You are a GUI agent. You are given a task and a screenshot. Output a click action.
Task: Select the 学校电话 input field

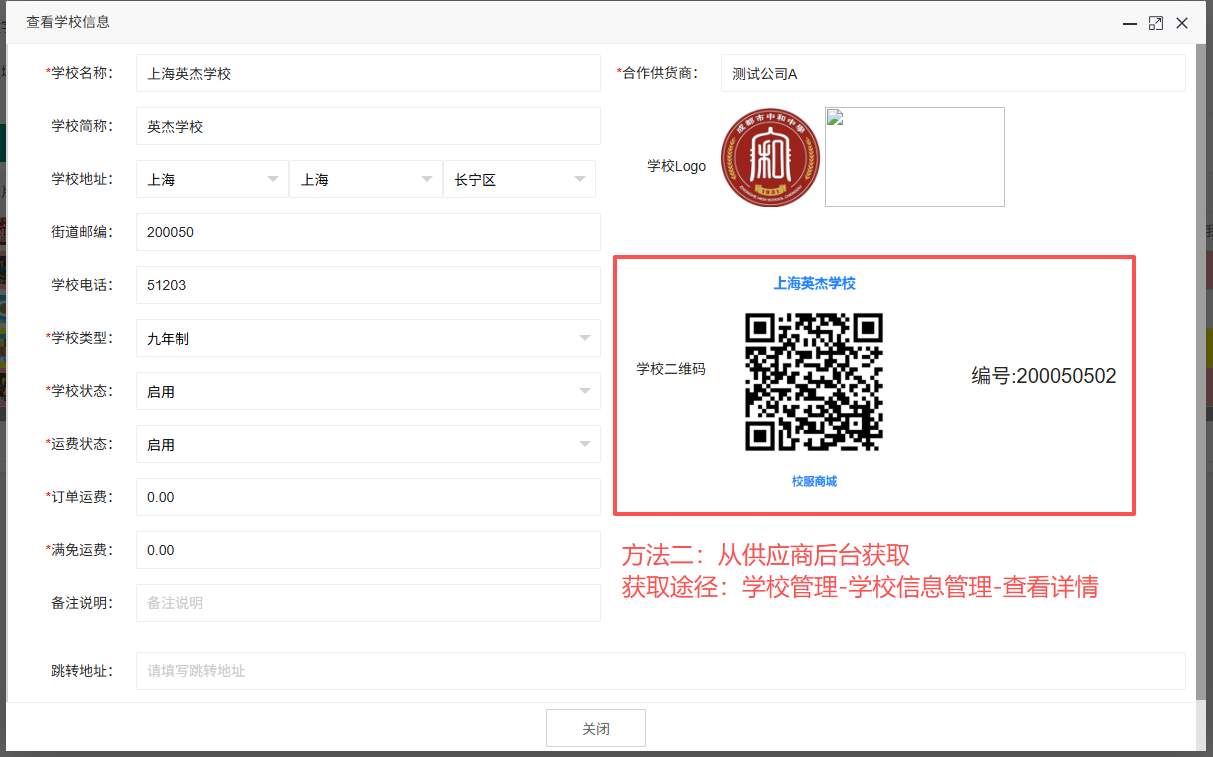click(x=368, y=285)
